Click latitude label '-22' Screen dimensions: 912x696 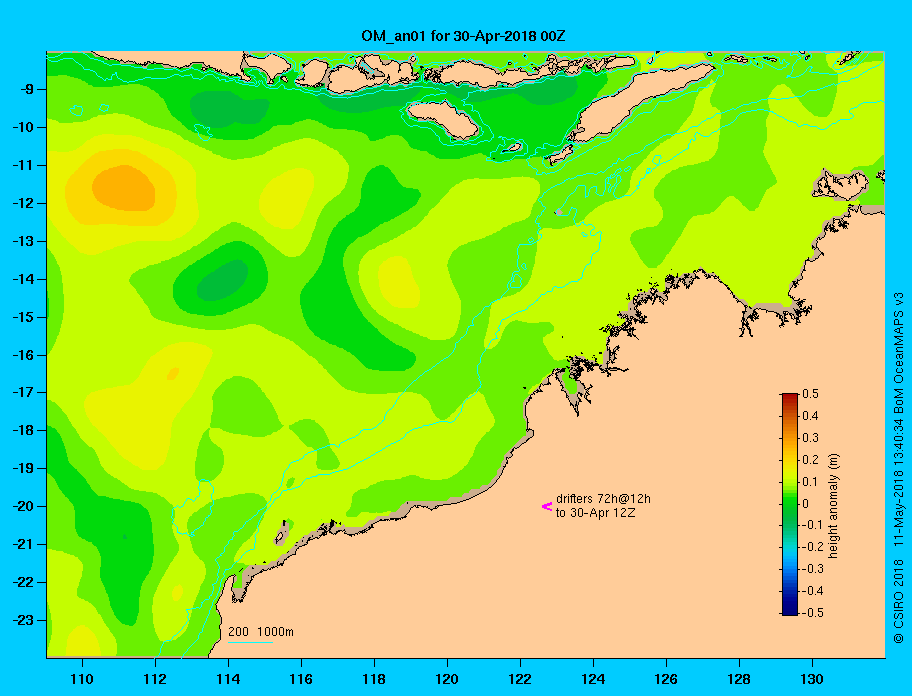pyautogui.click(x=21, y=582)
